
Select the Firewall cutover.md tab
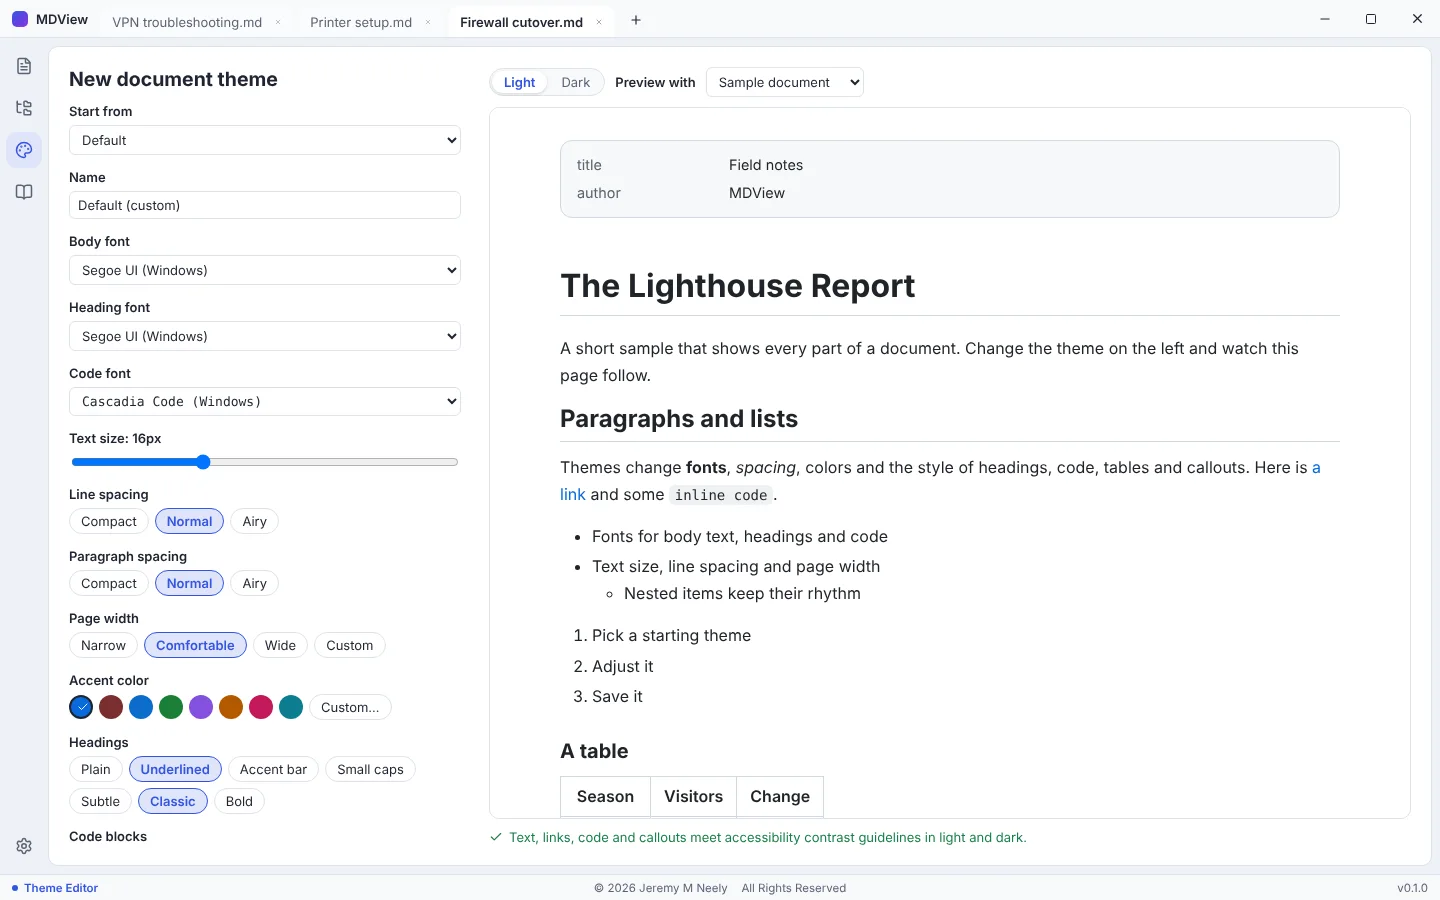point(521,22)
